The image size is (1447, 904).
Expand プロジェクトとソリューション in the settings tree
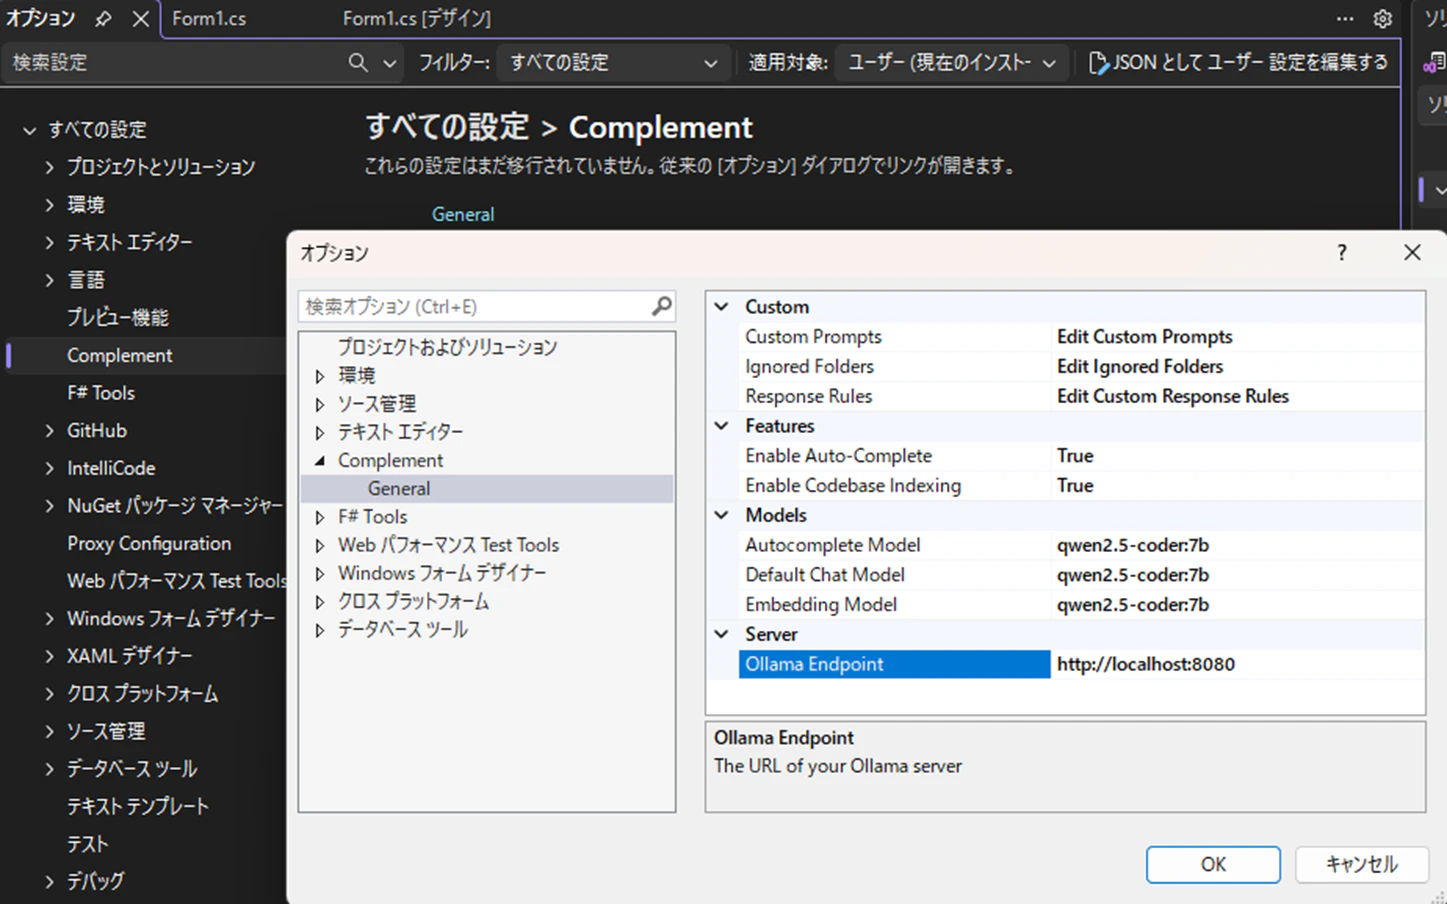click(49, 167)
